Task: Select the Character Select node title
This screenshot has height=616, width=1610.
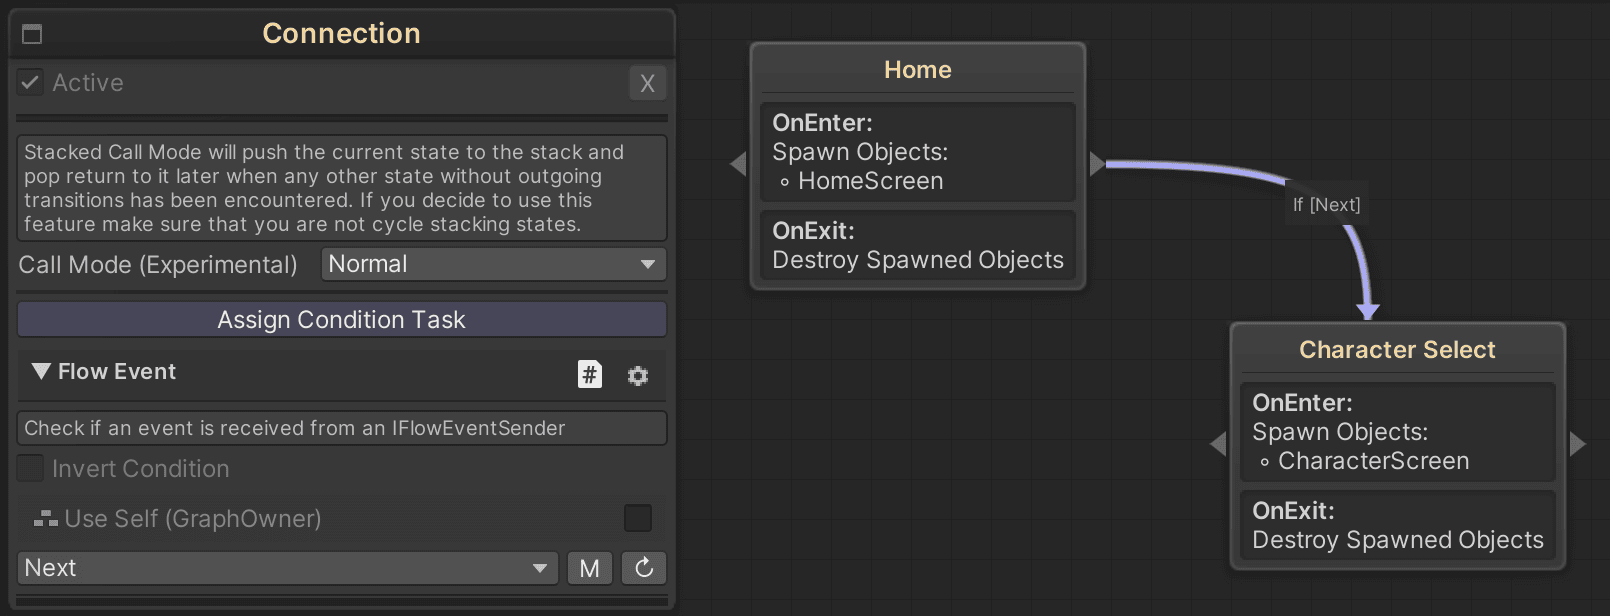Action: point(1397,349)
